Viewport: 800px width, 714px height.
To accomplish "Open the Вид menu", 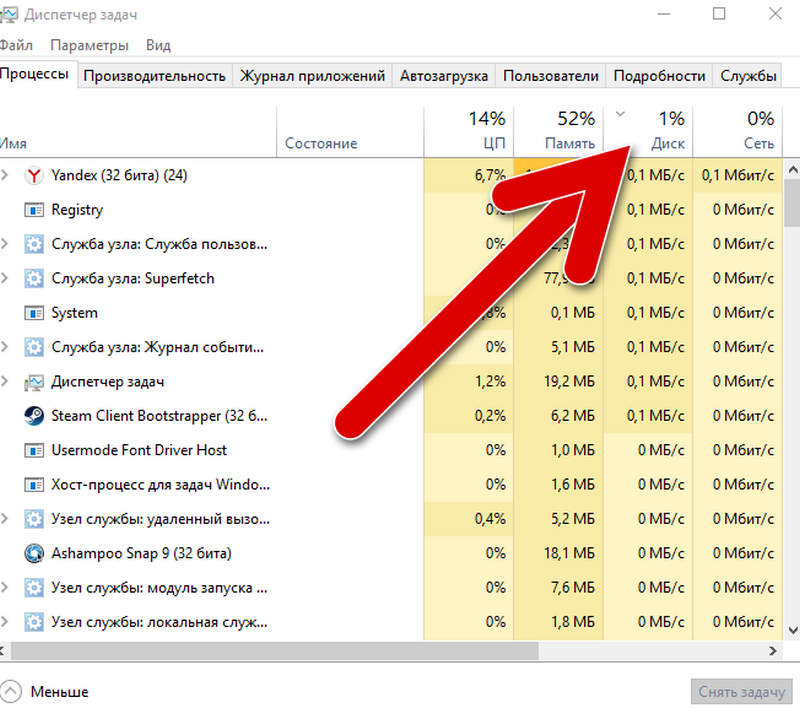I will coord(158,45).
